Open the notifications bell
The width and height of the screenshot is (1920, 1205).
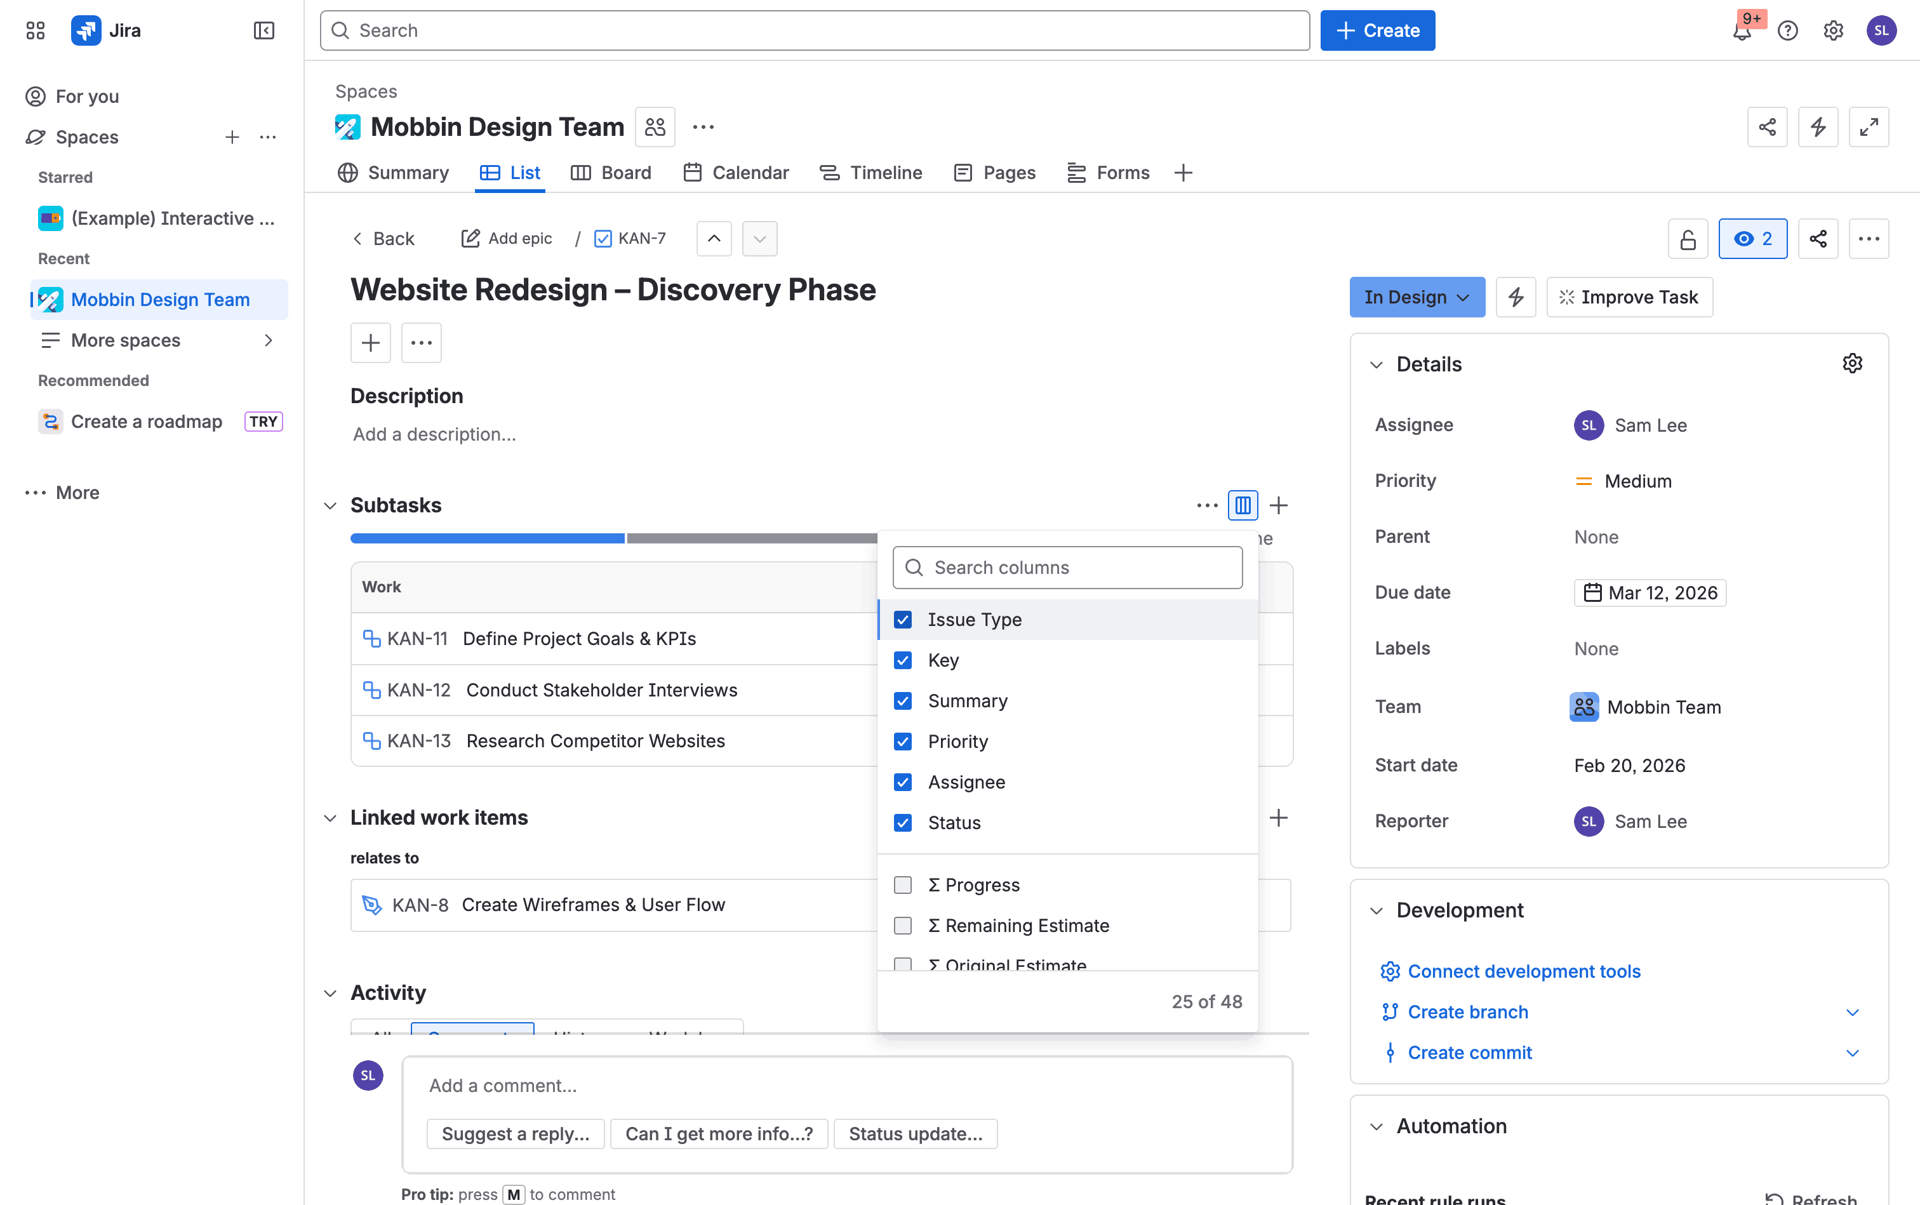click(1742, 30)
